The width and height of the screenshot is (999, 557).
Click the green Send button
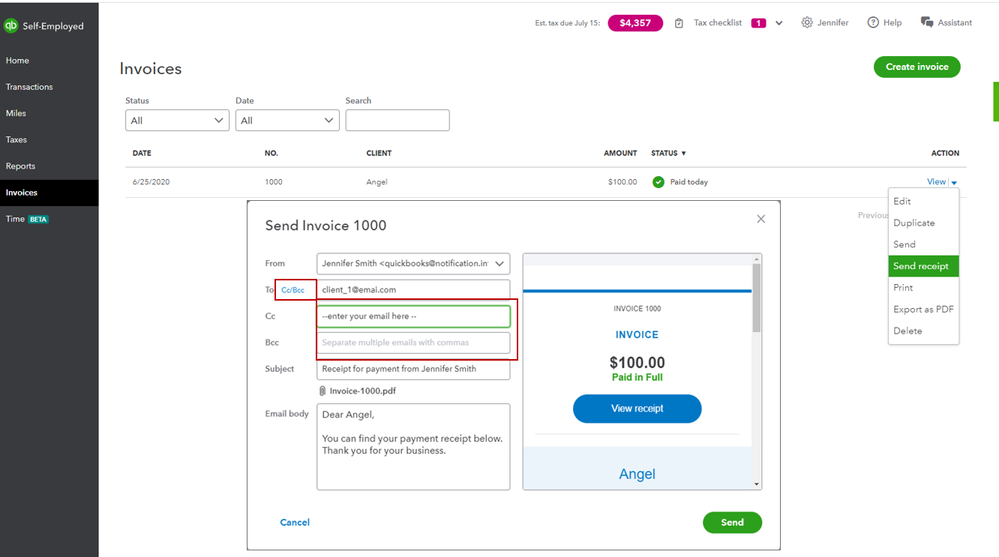[732, 522]
